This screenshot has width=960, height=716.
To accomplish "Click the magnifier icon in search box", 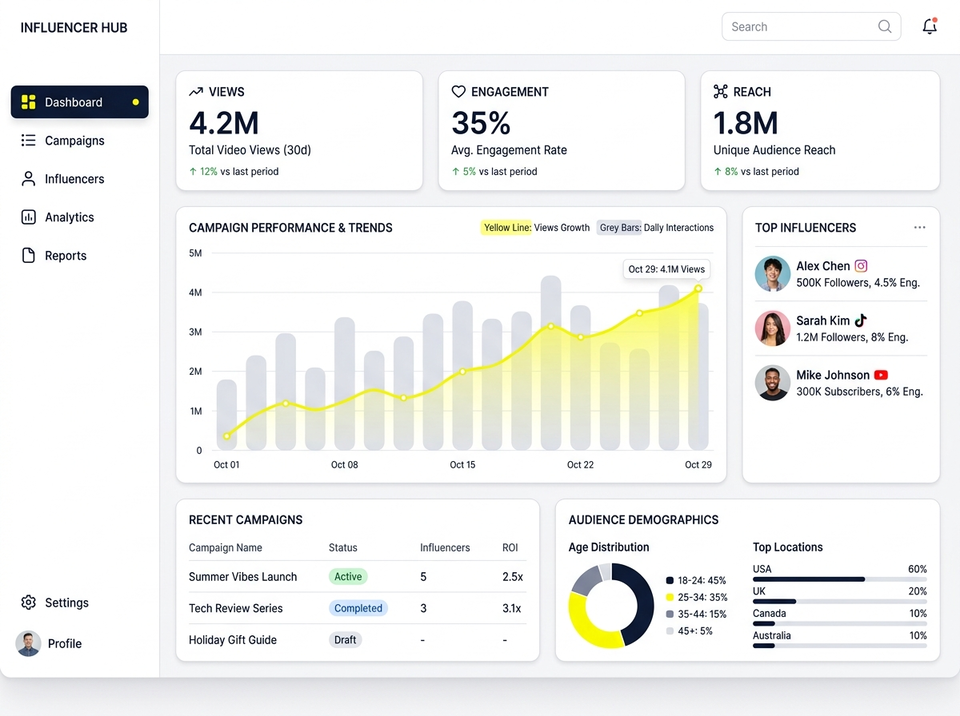I will [885, 26].
